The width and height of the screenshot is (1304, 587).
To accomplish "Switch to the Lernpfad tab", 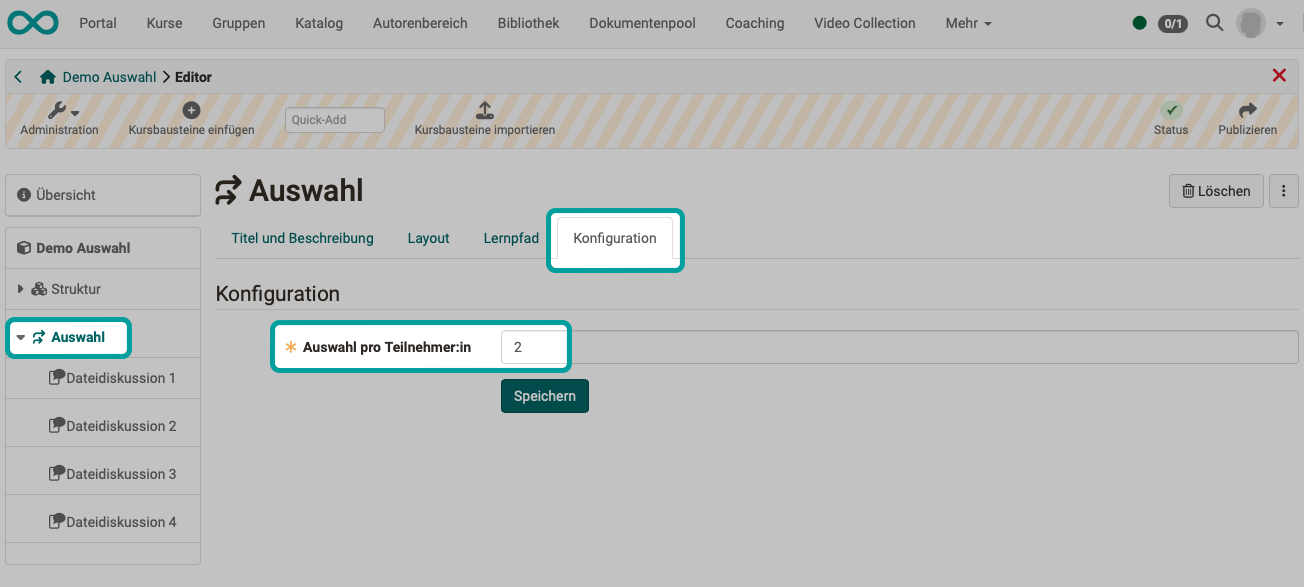I will tap(511, 238).
